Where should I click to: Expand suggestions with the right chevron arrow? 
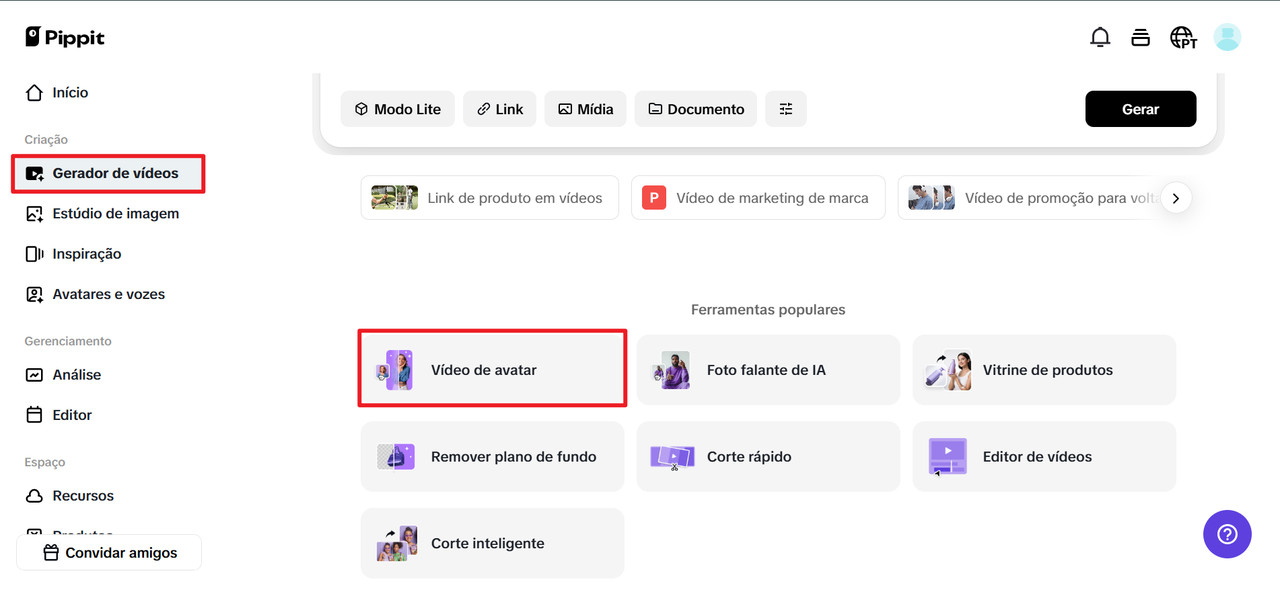tap(1176, 198)
